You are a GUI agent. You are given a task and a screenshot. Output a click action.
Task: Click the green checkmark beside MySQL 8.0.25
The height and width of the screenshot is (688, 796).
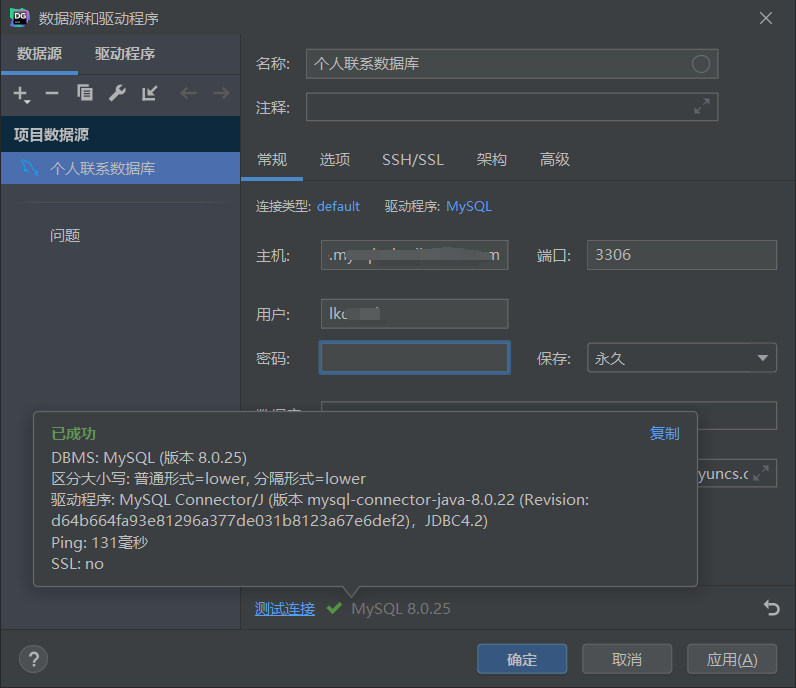pyautogui.click(x=334, y=608)
